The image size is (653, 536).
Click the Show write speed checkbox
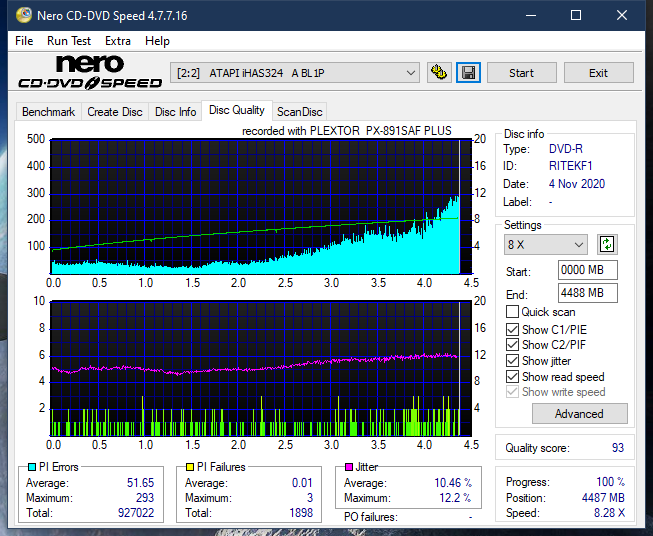[x=512, y=392]
